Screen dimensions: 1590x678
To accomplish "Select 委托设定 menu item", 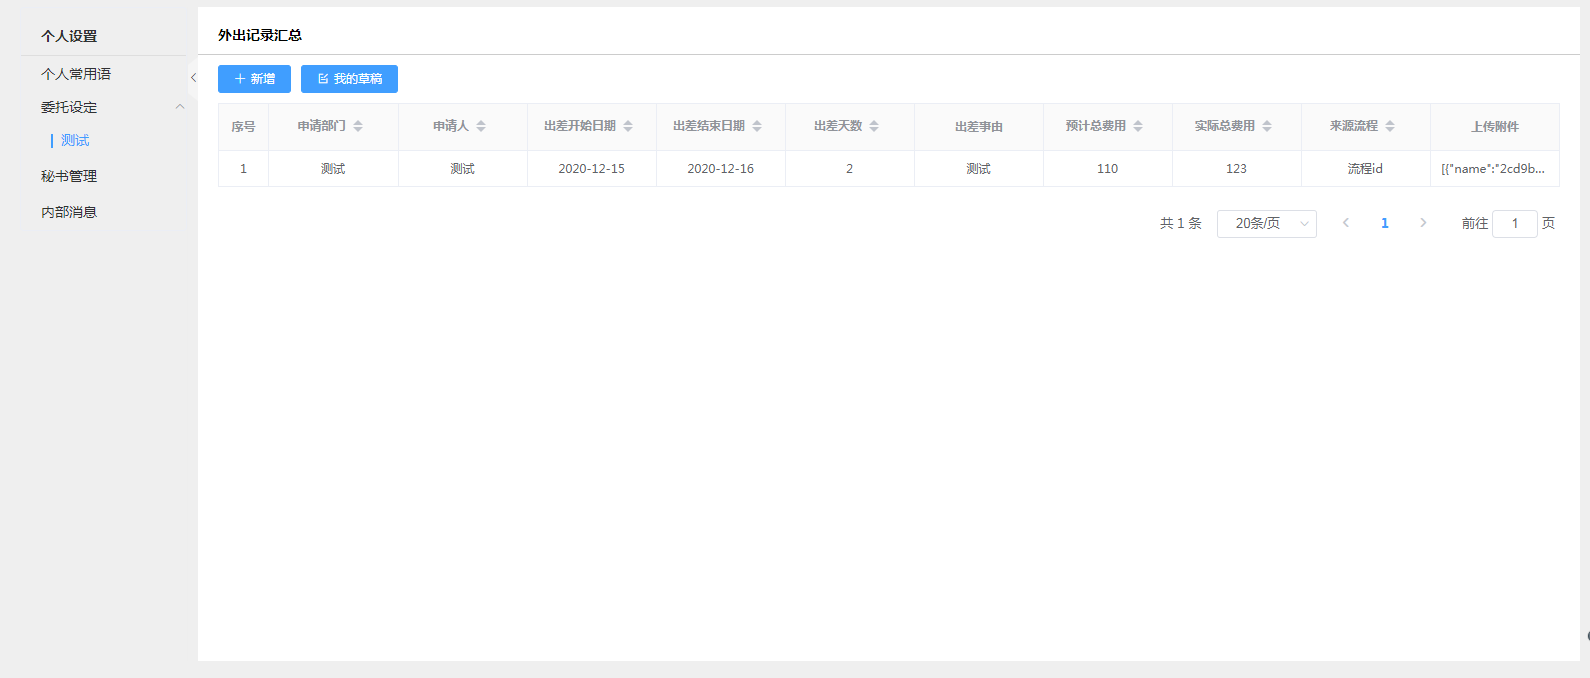I will pyautogui.click(x=69, y=107).
